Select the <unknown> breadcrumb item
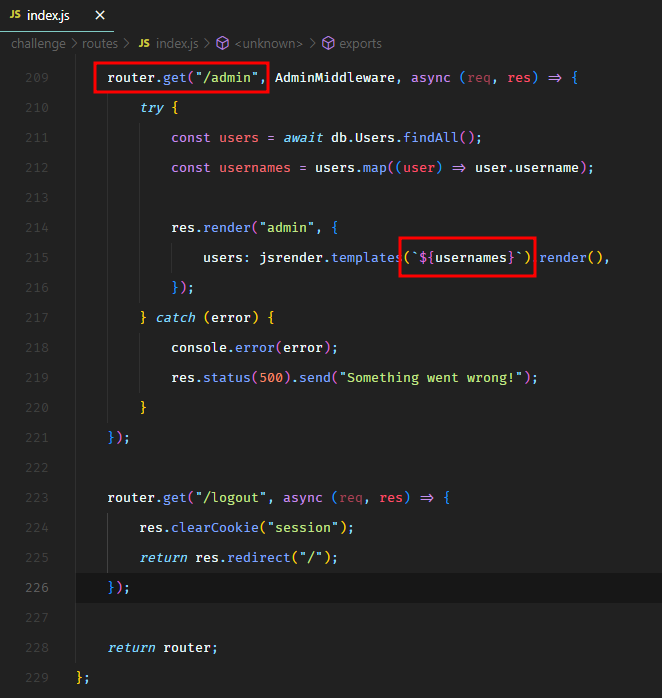662x698 pixels. pyautogui.click(x=270, y=44)
